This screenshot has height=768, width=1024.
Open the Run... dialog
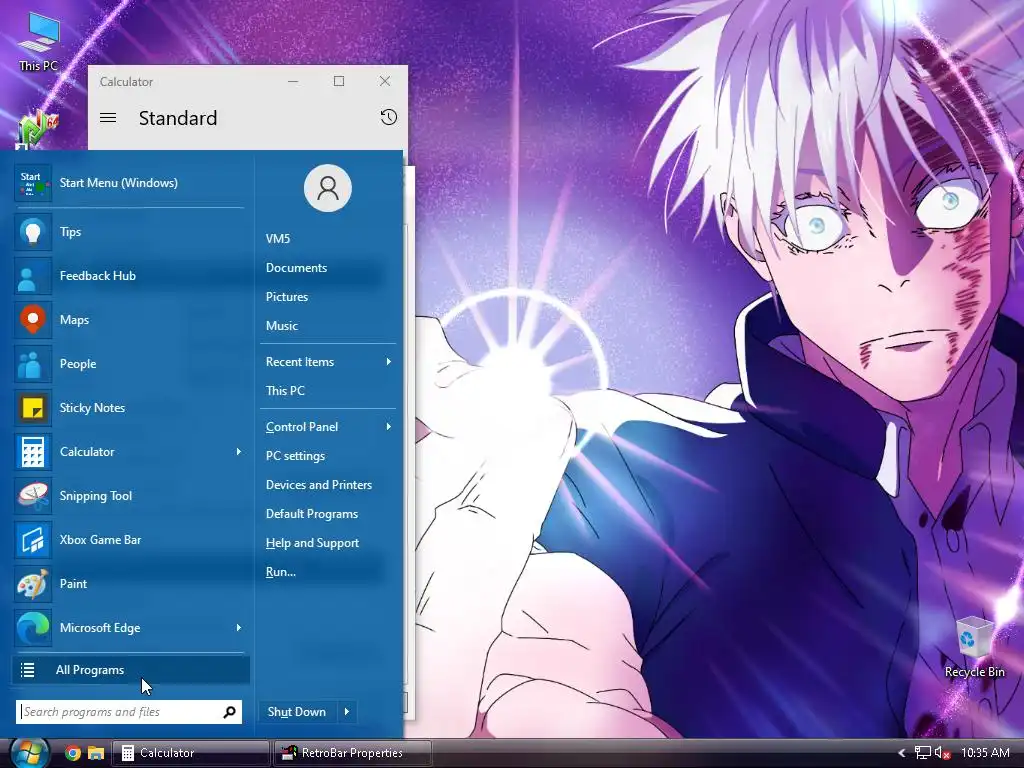point(281,572)
